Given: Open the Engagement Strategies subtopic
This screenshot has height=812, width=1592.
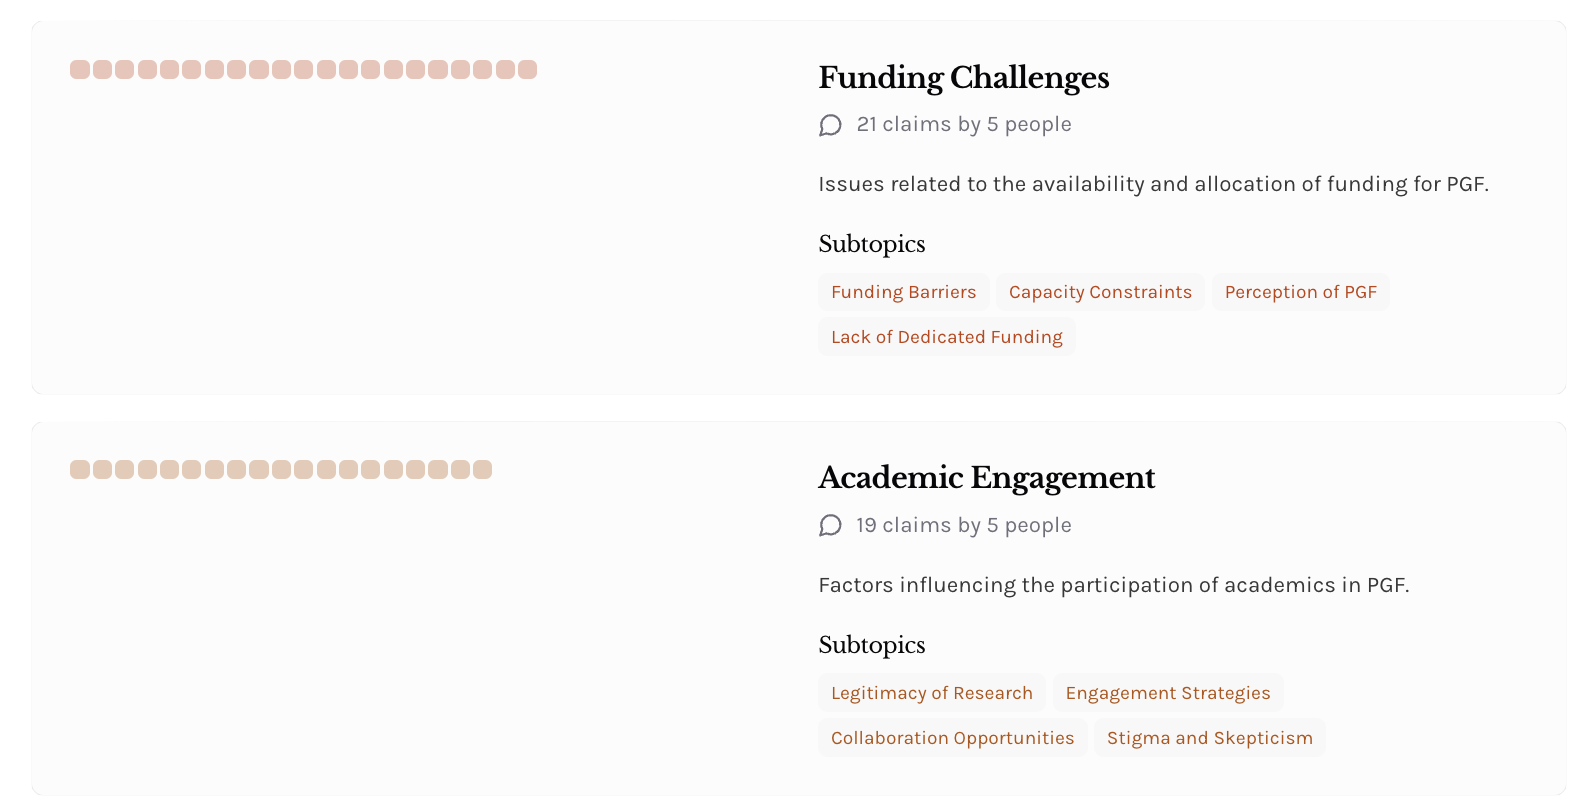Looking at the screenshot, I should click(x=1168, y=693).
